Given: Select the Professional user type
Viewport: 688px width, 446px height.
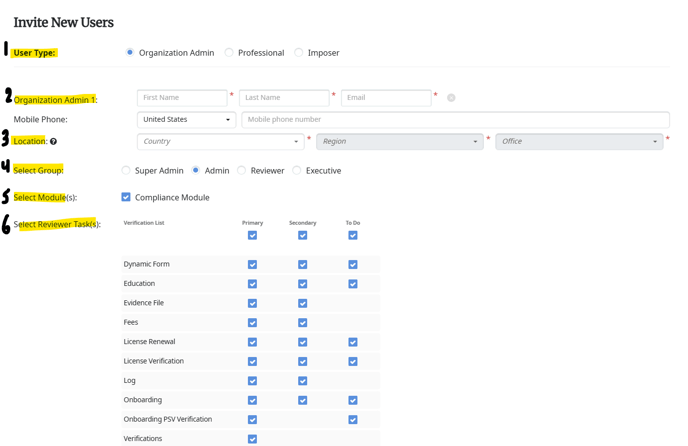Looking at the screenshot, I should [229, 53].
